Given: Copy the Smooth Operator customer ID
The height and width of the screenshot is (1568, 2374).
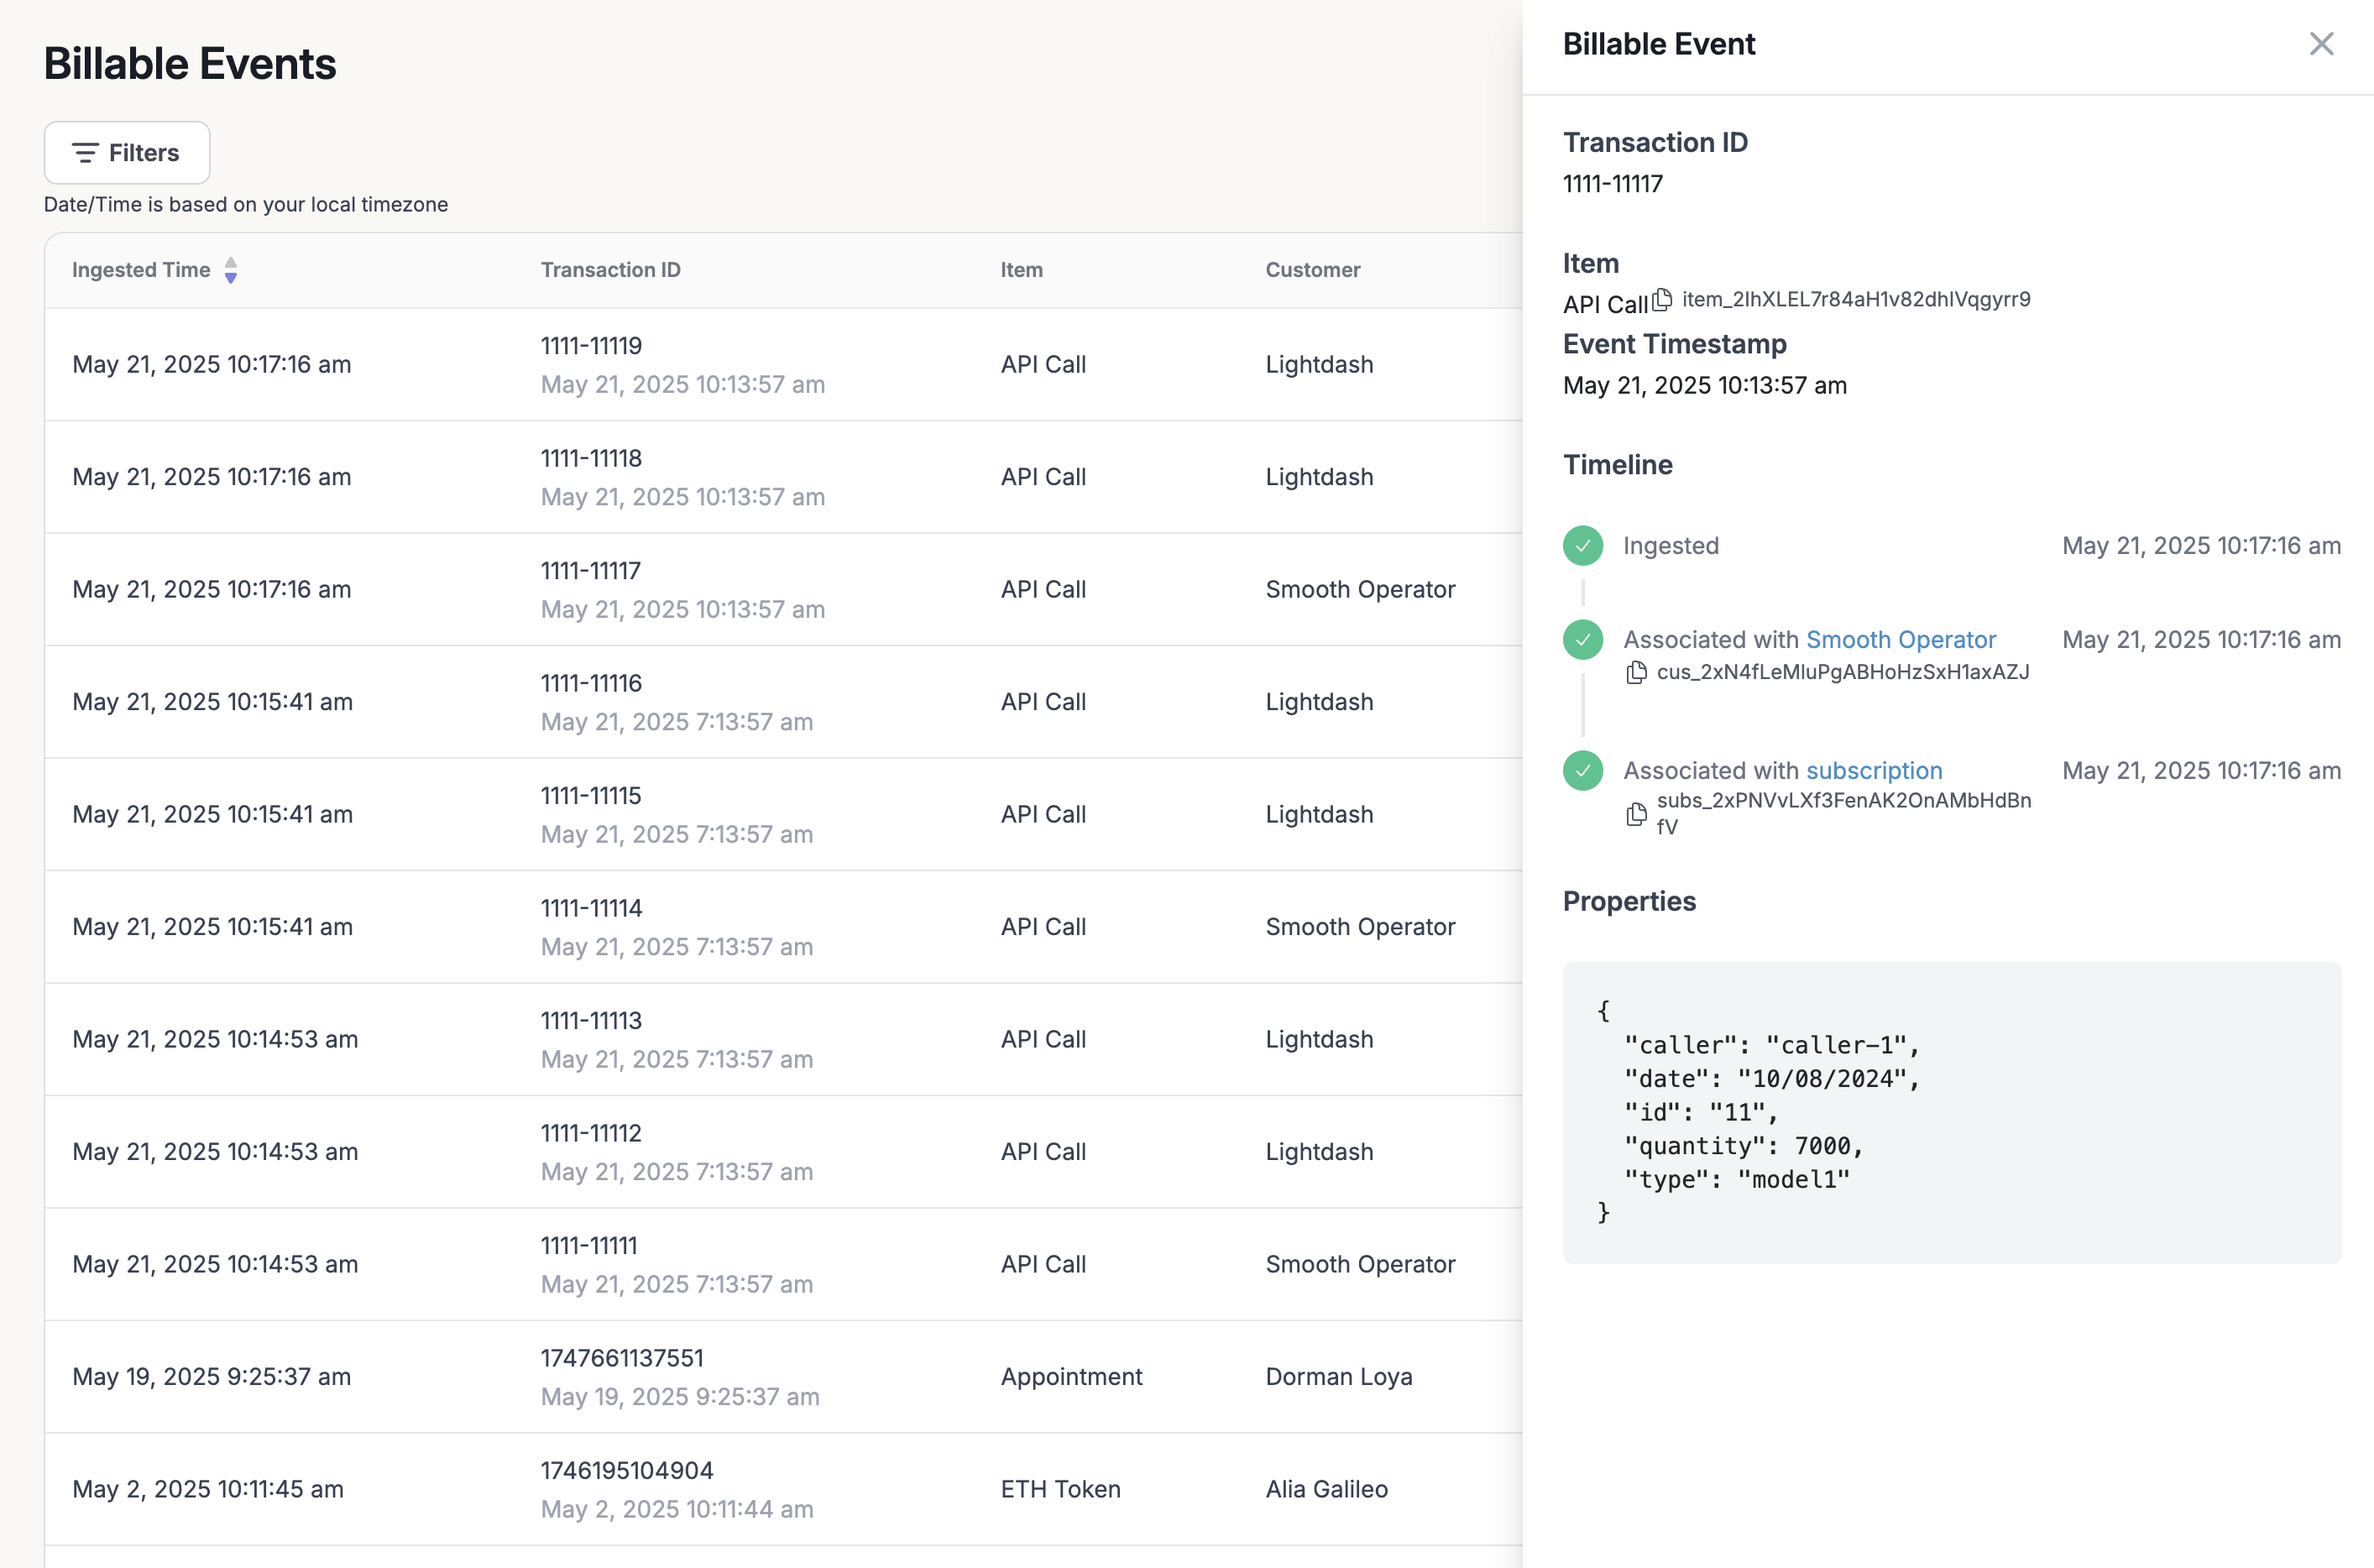Looking at the screenshot, I should tap(1636, 672).
